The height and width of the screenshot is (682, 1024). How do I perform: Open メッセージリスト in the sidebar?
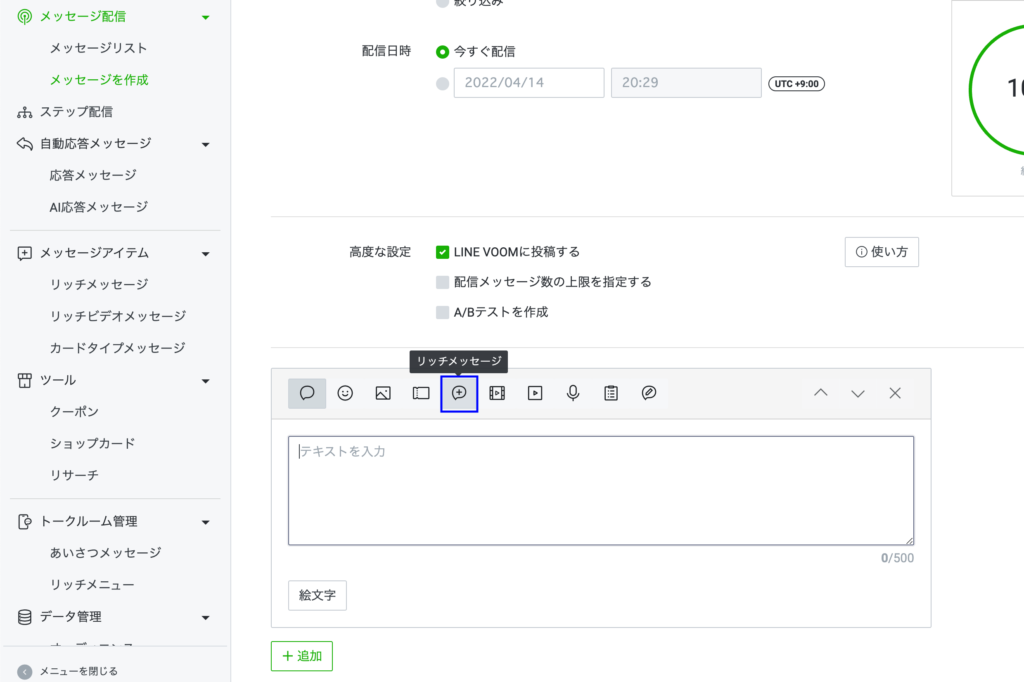[99, 48]
